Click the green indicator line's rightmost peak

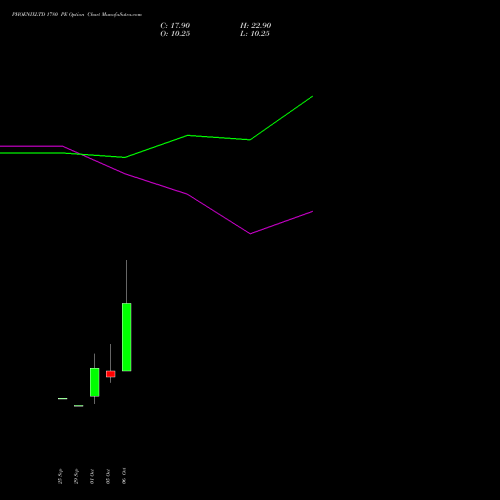(x=312, y=96)
